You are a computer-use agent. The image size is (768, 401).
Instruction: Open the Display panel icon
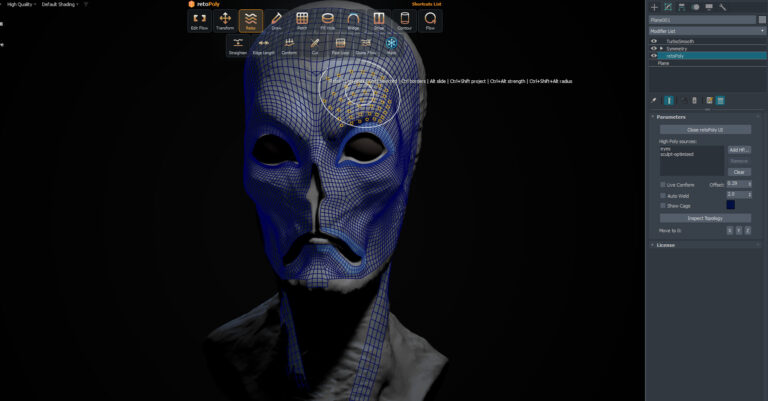tap(709, 7)
